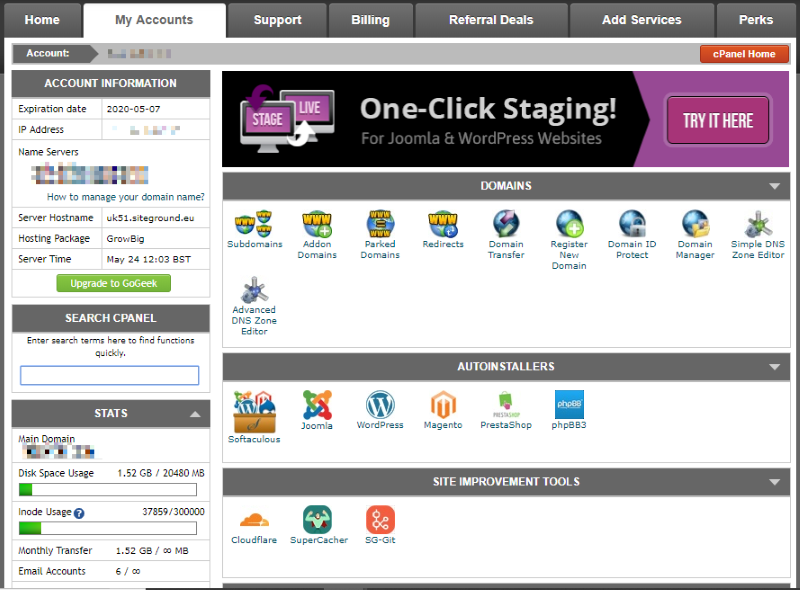The width and height of the screenshot is (800, 590).
Task: Launch the Magento autoinstaller
Action: point(443,410)
